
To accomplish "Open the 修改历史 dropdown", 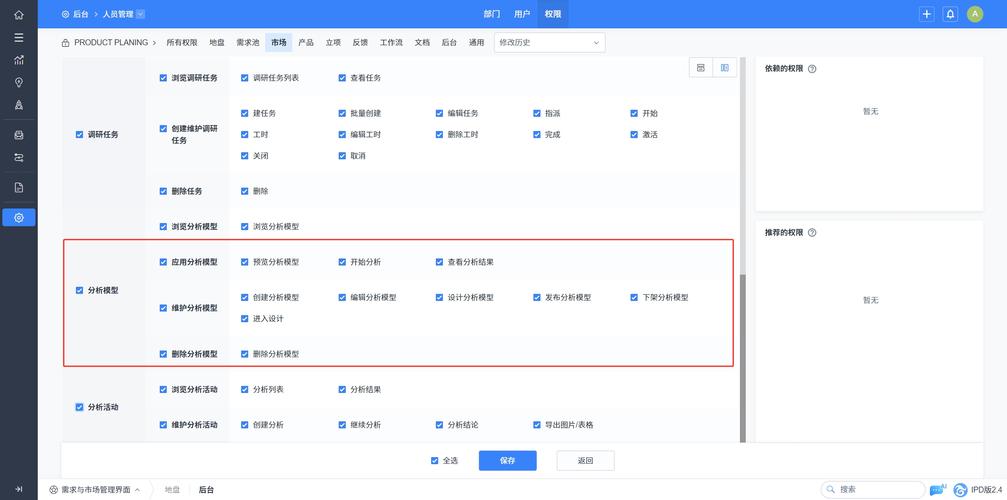I will (549, 43).
